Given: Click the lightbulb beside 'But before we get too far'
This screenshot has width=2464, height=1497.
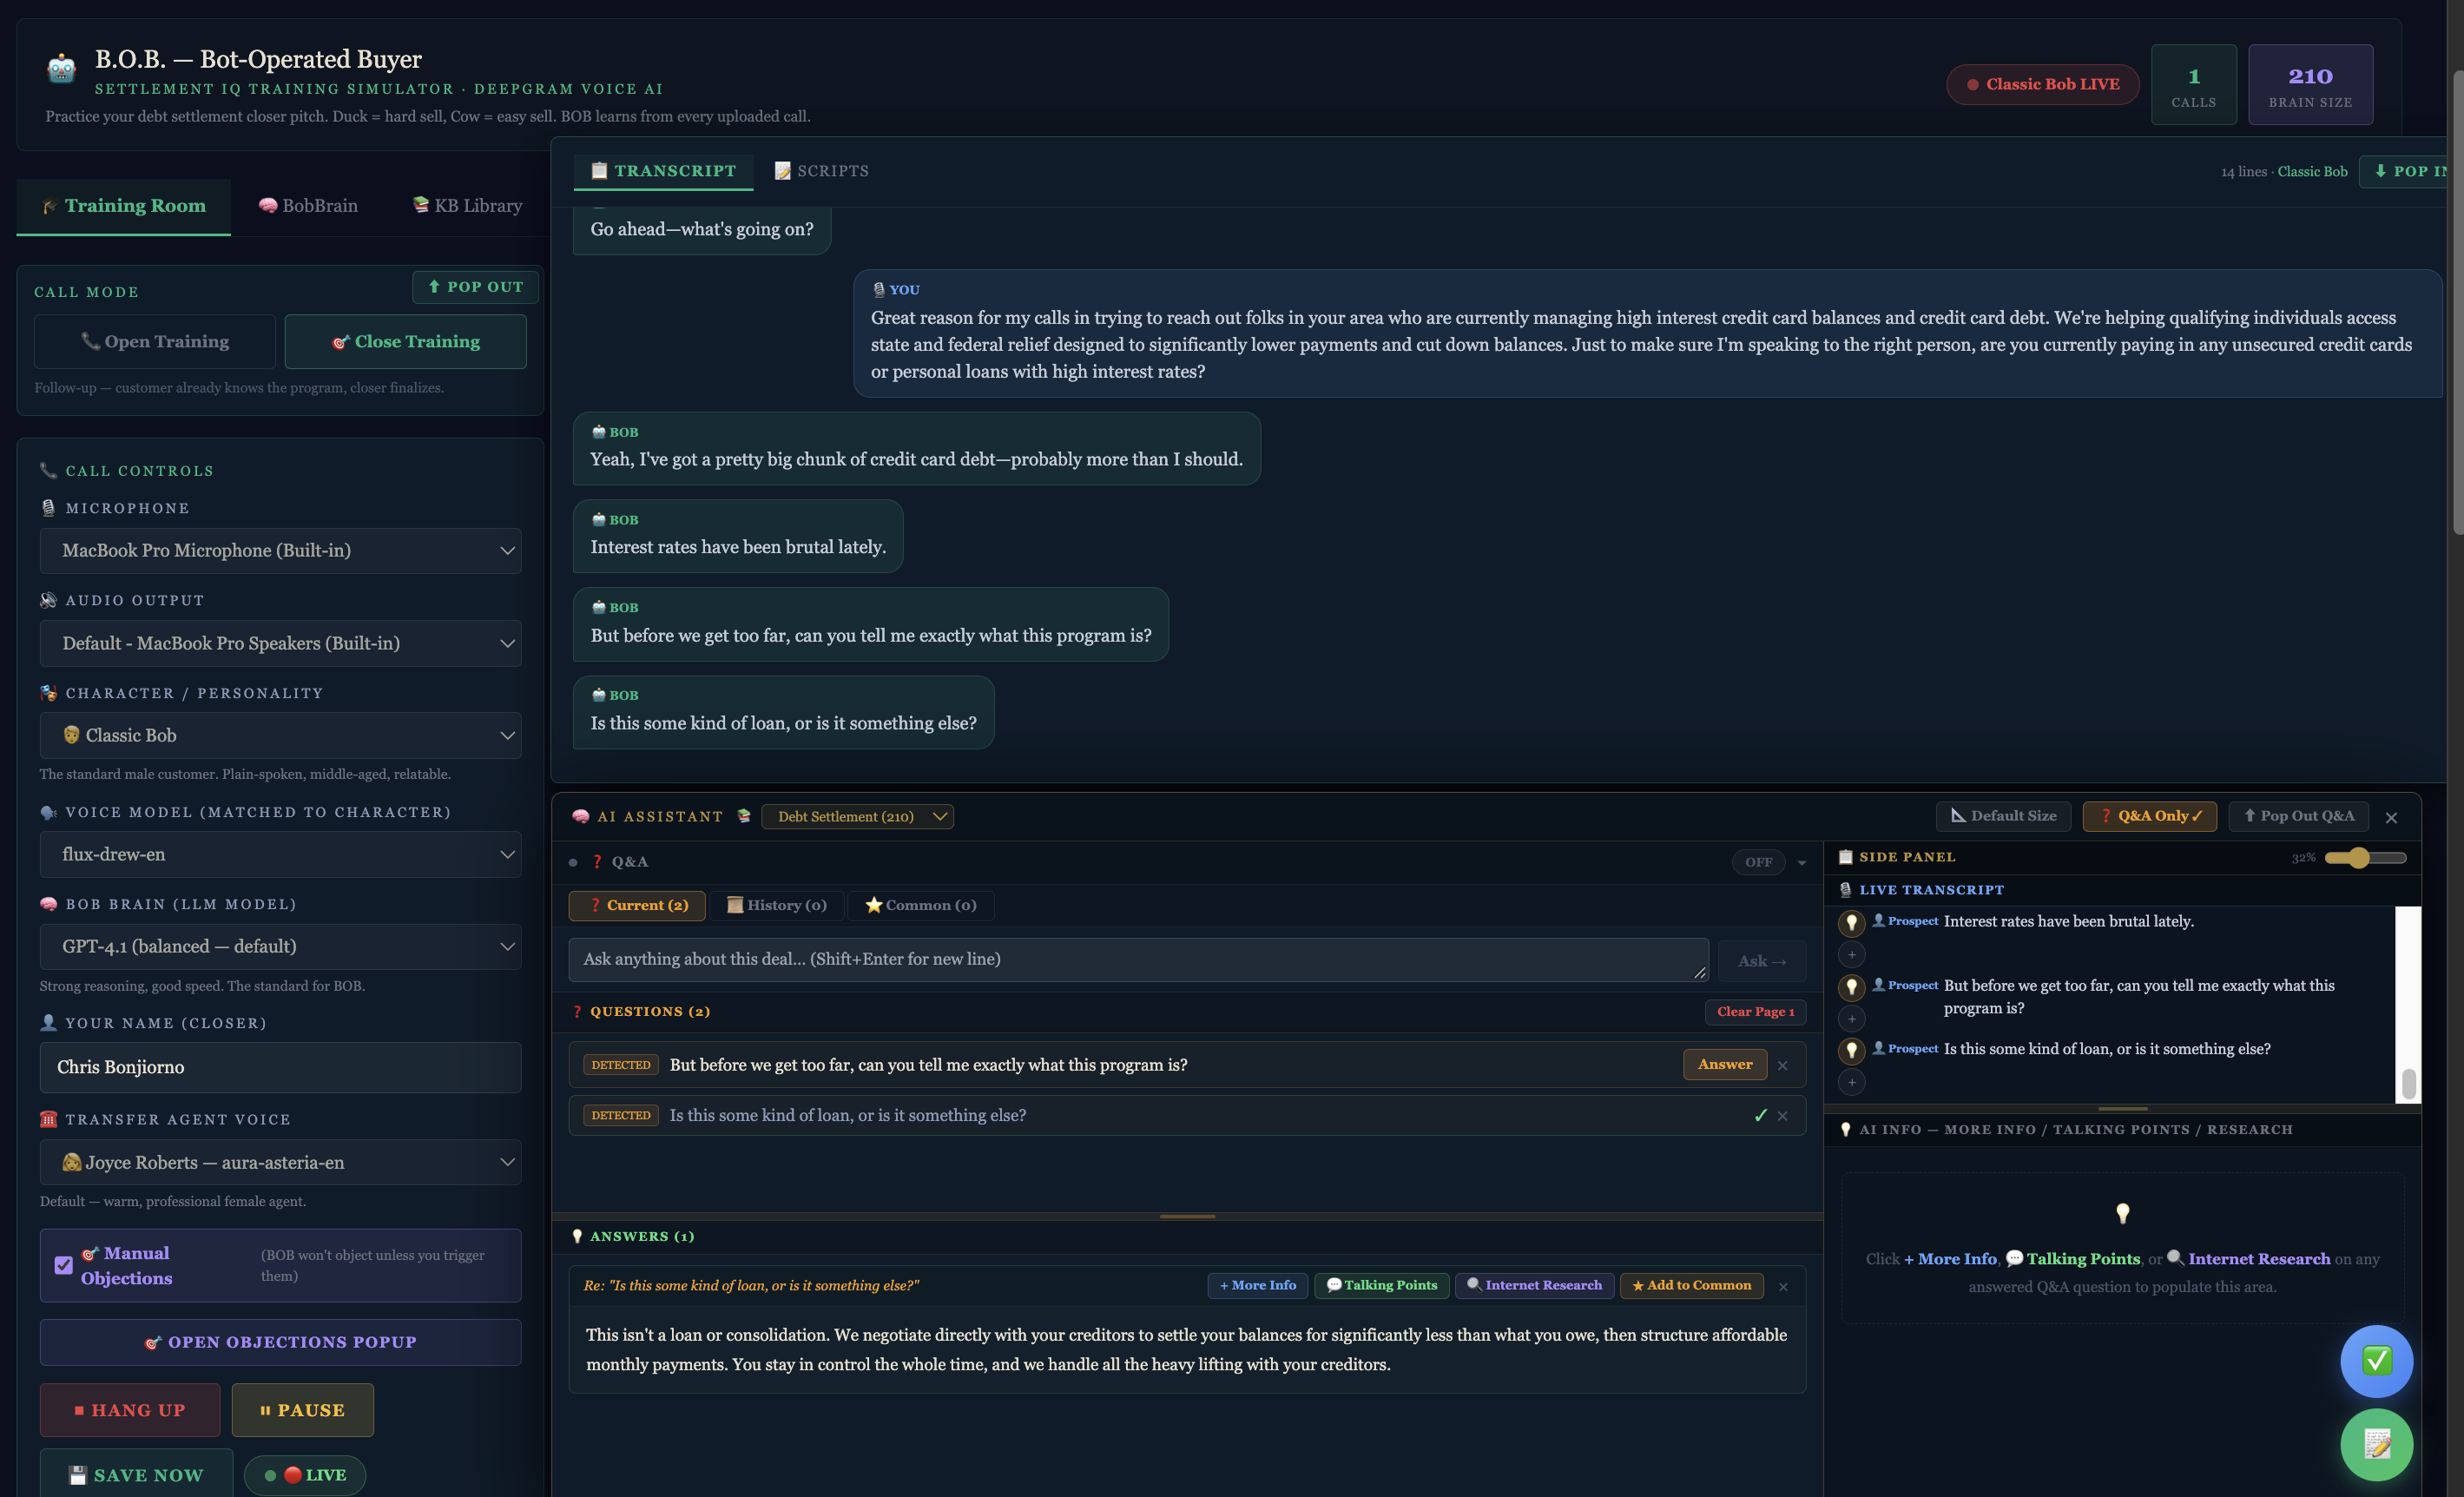Looking at the screenshot, I should tap(1851, 987).
